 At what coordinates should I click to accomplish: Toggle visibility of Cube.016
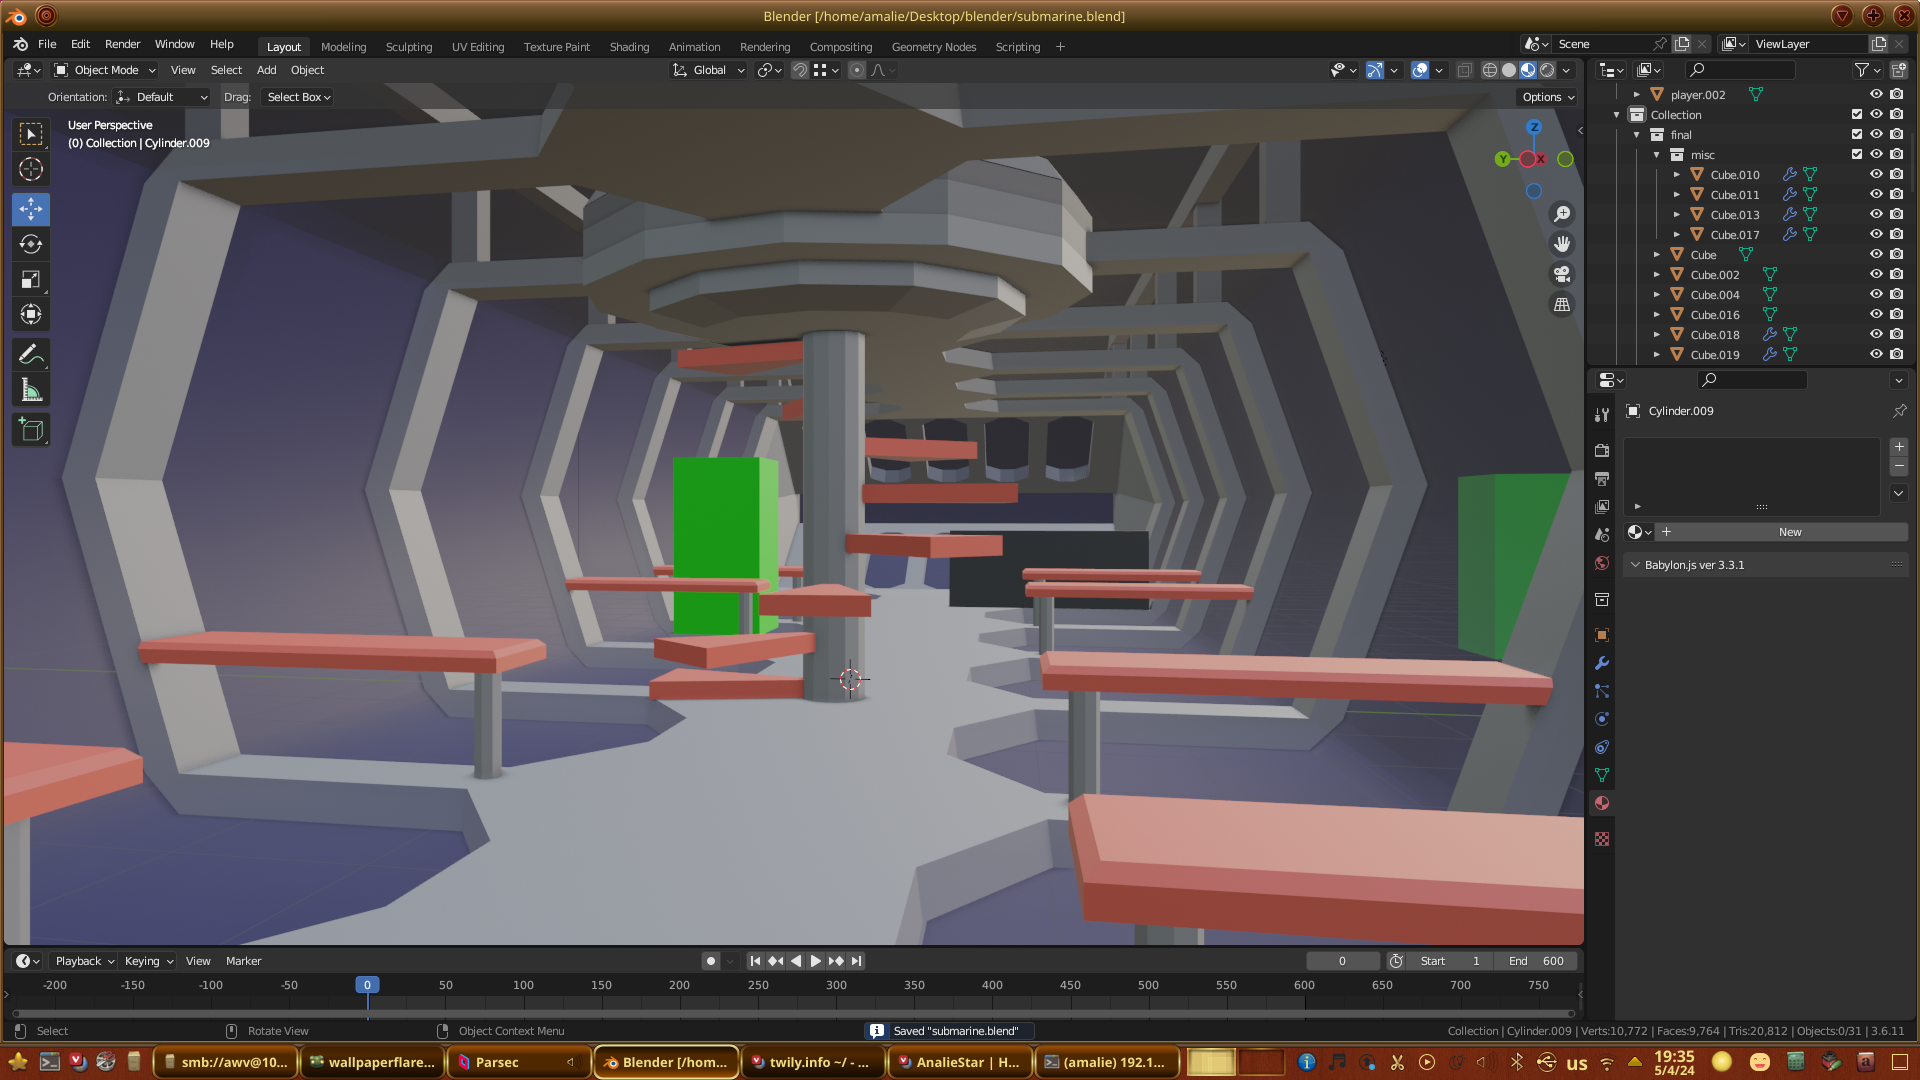point(1876,314)
